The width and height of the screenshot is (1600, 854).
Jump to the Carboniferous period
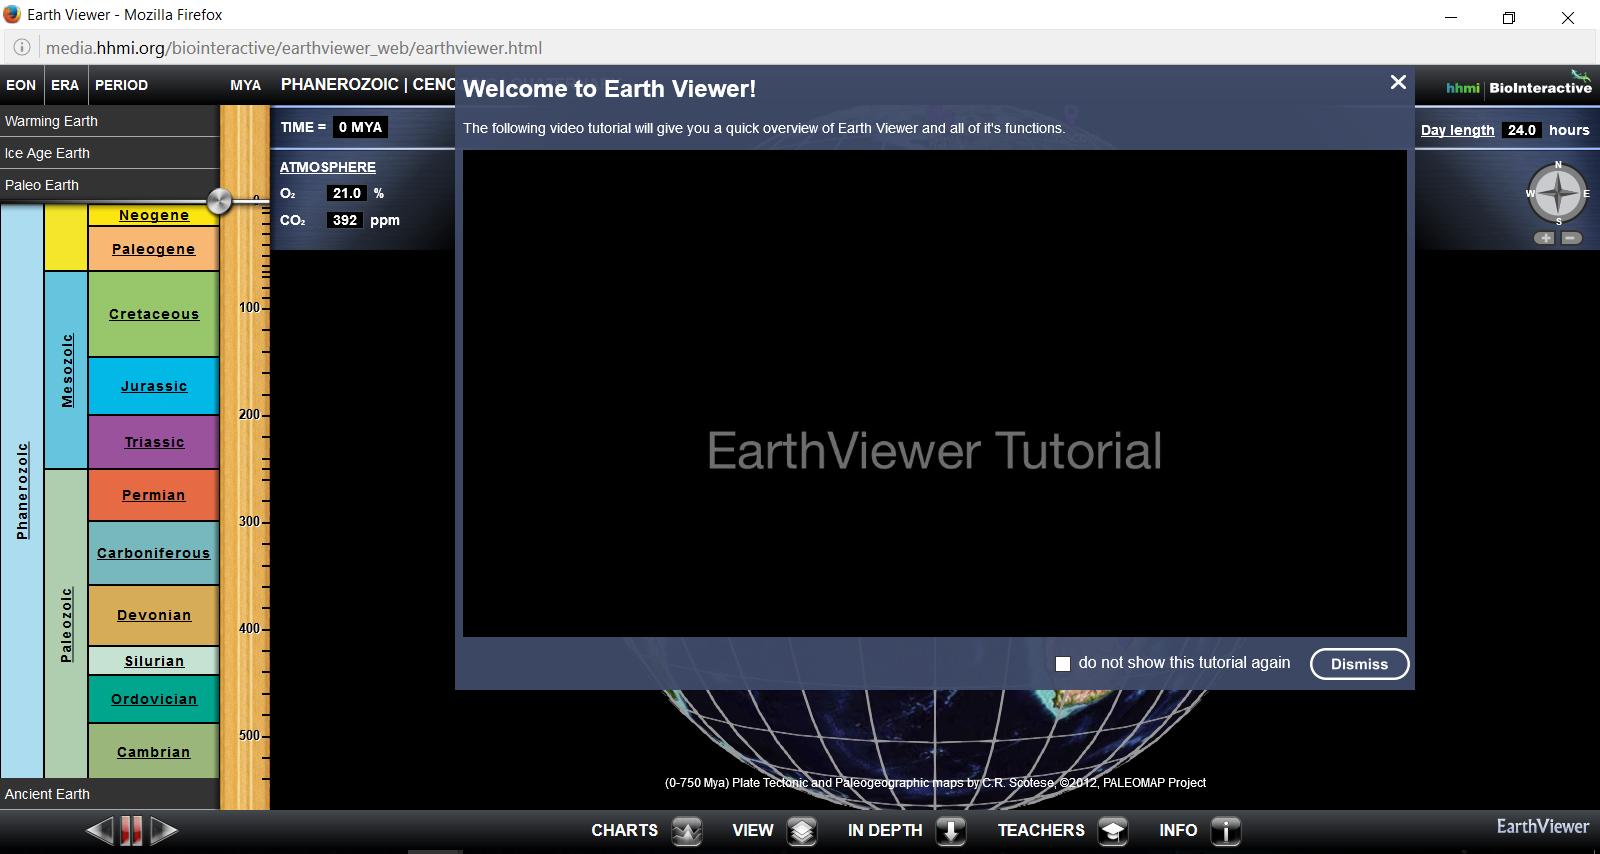(154, 553)
